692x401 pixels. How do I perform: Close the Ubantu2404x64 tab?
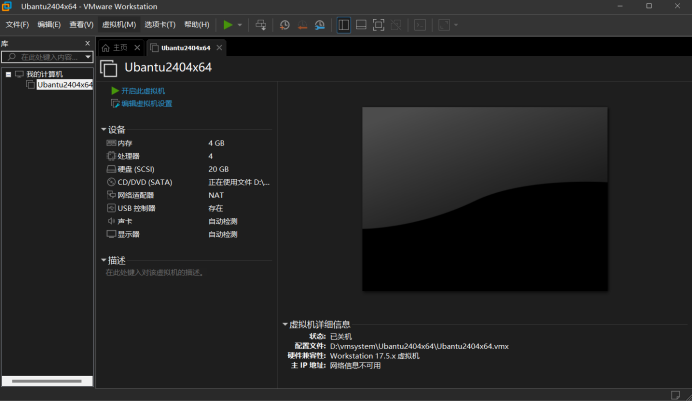coord(219,48)
